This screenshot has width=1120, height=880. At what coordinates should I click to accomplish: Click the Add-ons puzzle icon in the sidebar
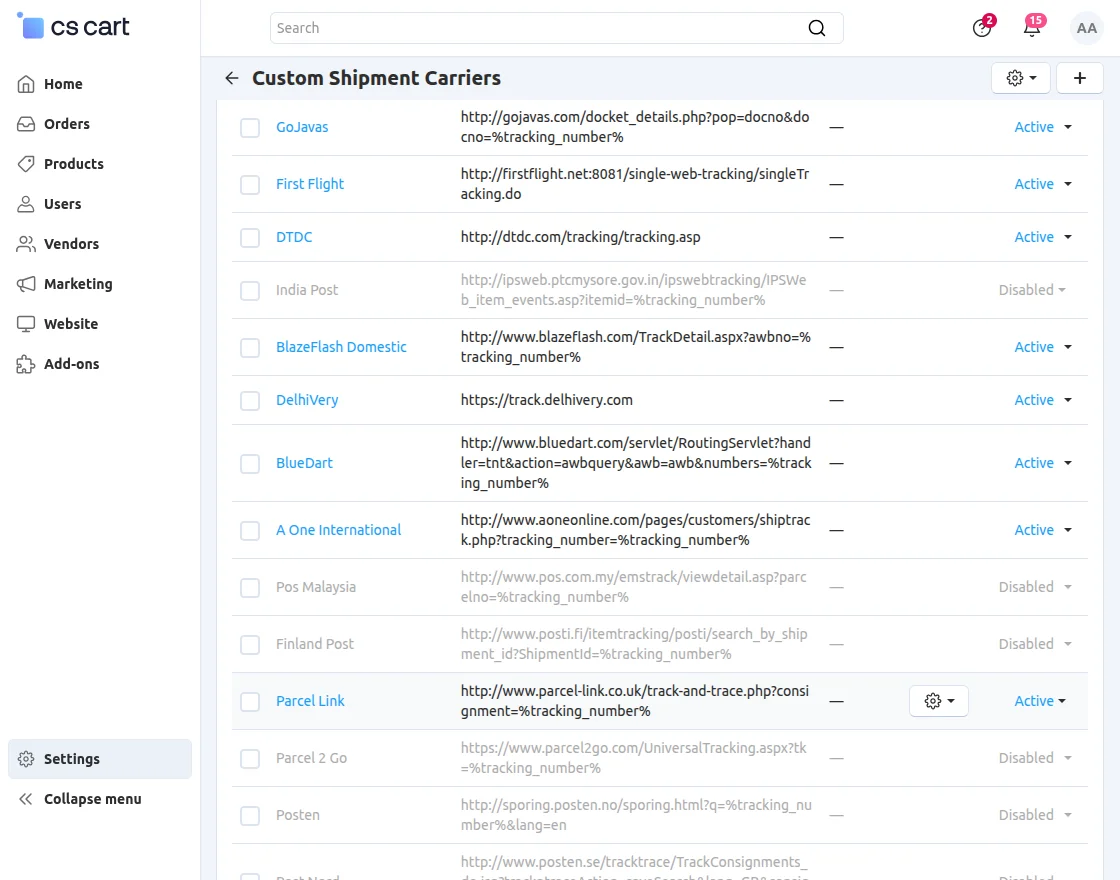[26, 364]
